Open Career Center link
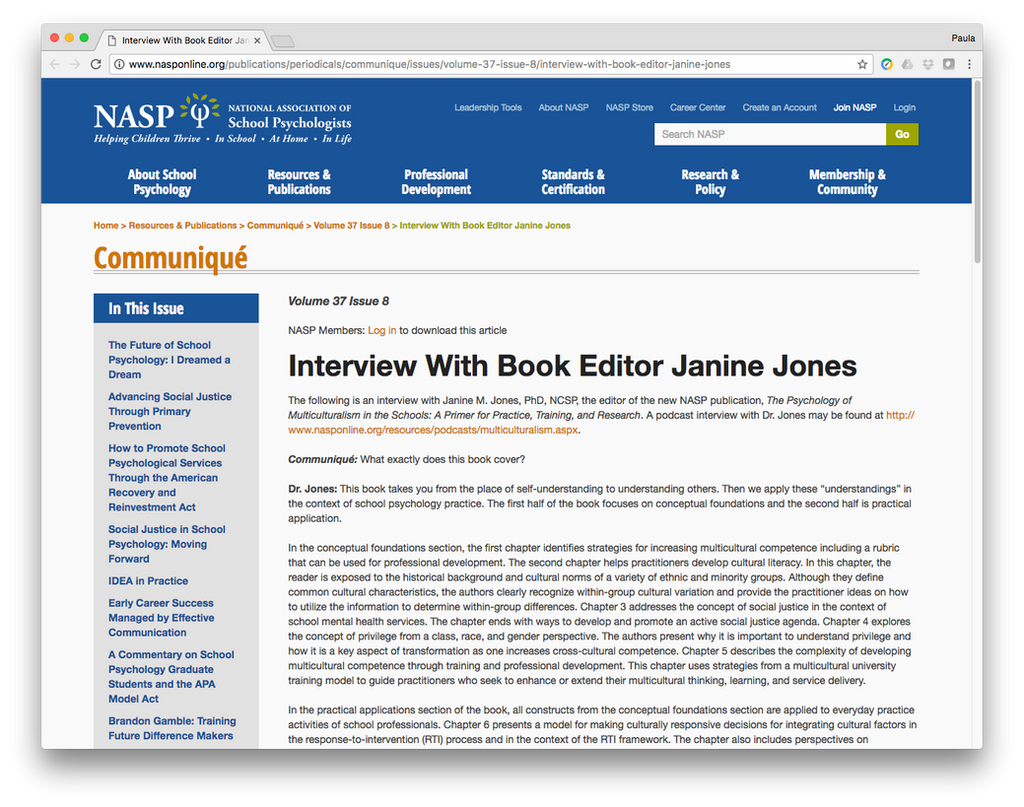Viewport: 1024px width, 807px height. click(x=697, y=107)
